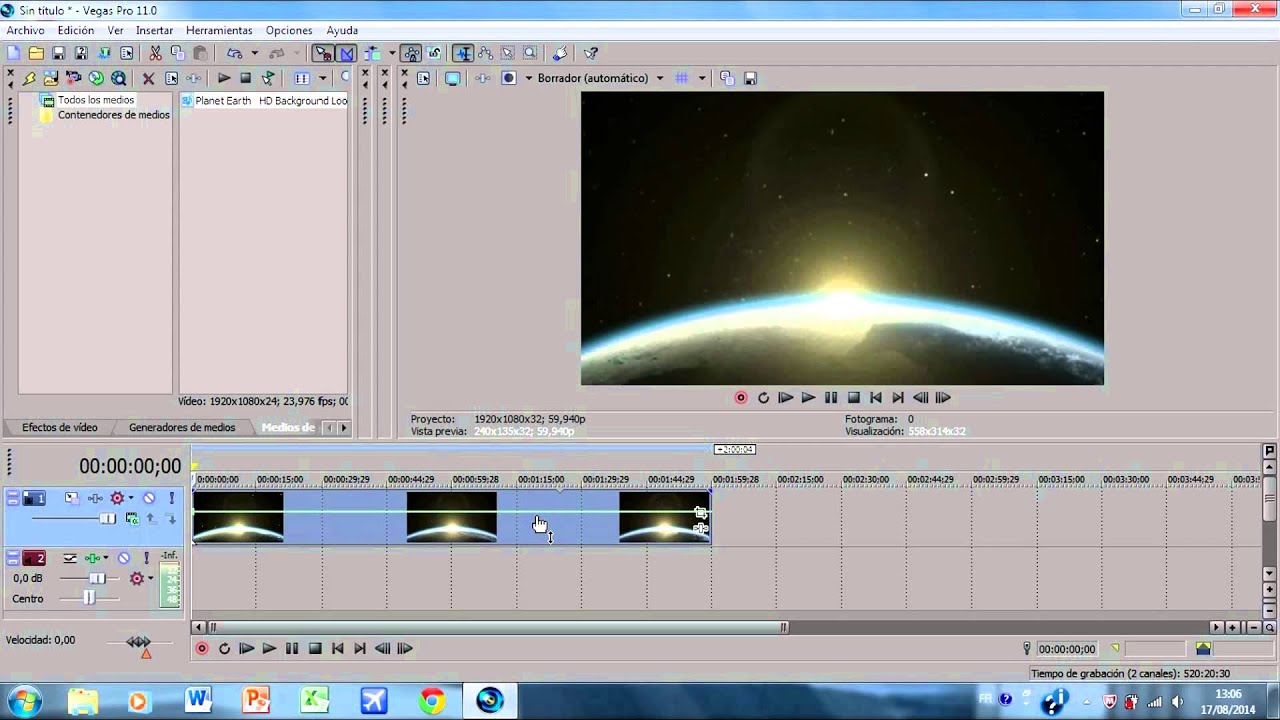Screen dimensions: 1280x720
Task: Click the Zoom edit magnifier tool
Action: [530, 53]
